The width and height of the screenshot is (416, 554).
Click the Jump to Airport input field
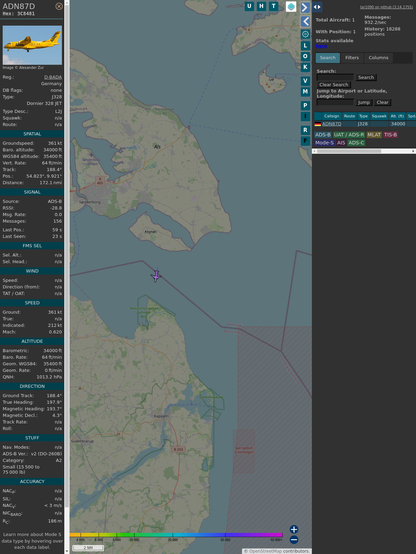pyautogui.click(x=335, y=102)
